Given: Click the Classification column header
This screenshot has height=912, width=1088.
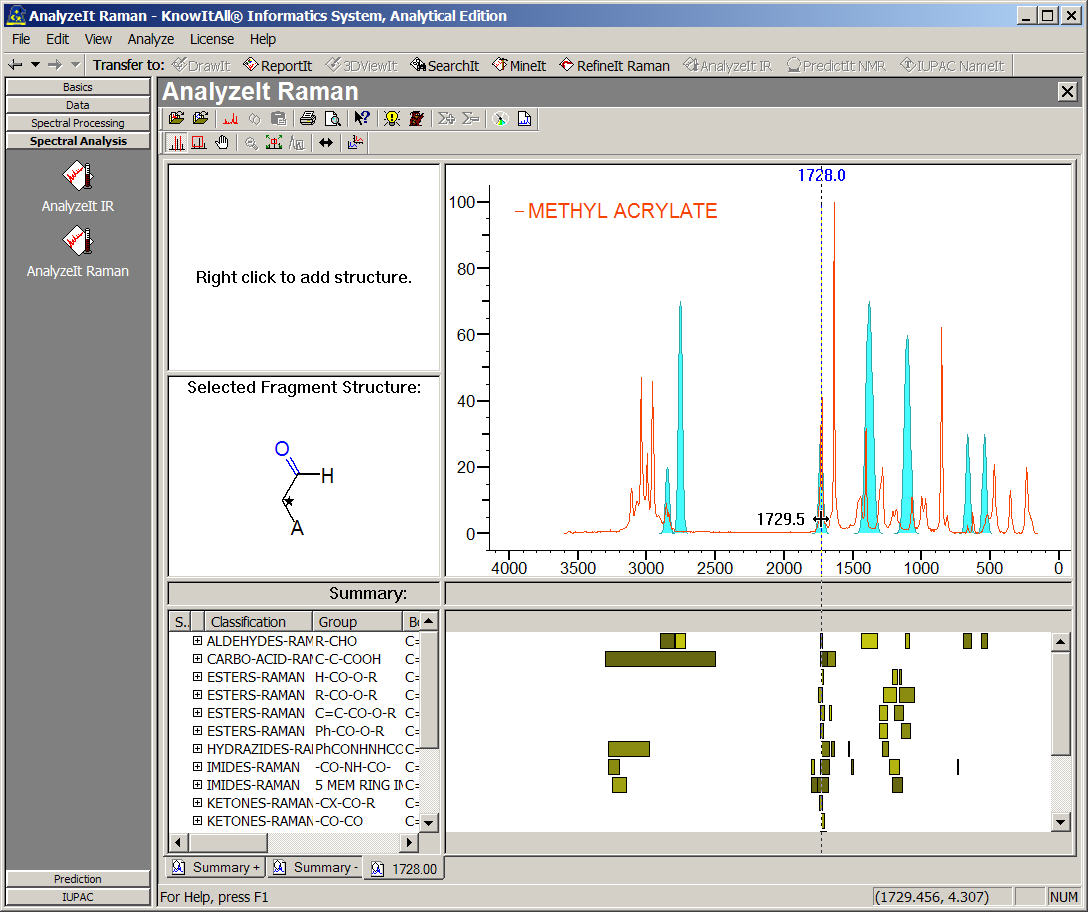Looking at the screenshot, I should [x=258, y=621].
